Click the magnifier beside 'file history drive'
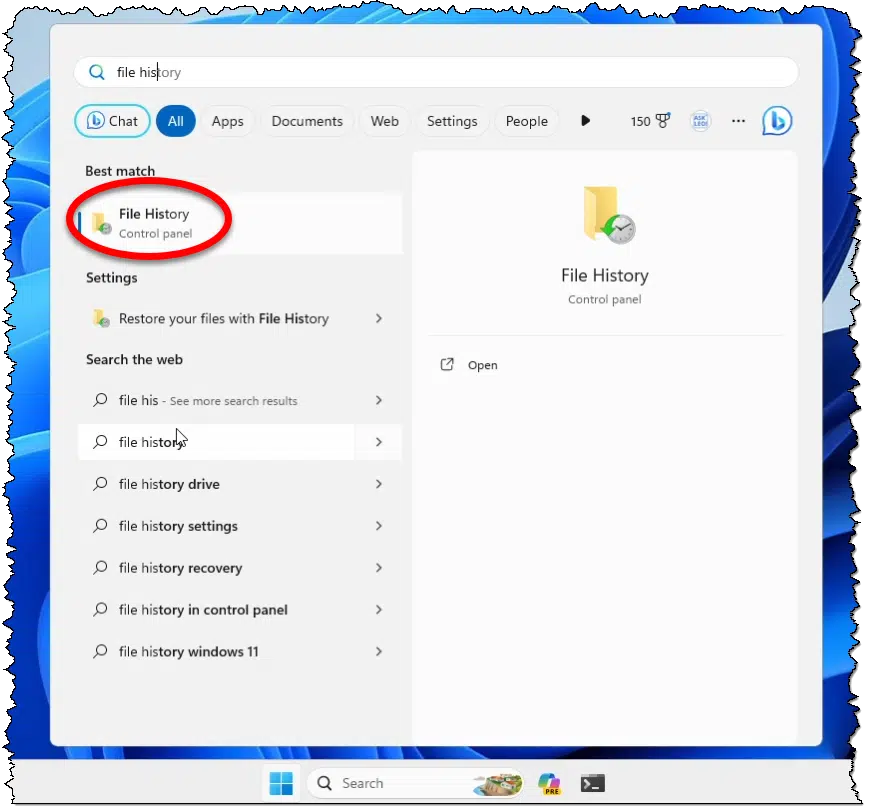 100,484
